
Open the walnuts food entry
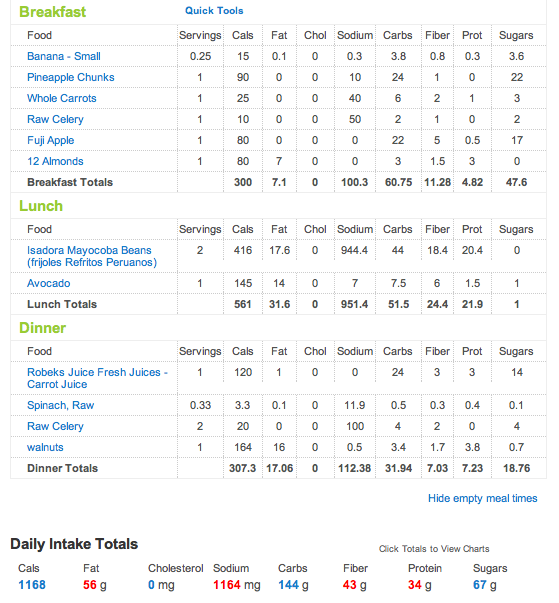coord(45,447)
